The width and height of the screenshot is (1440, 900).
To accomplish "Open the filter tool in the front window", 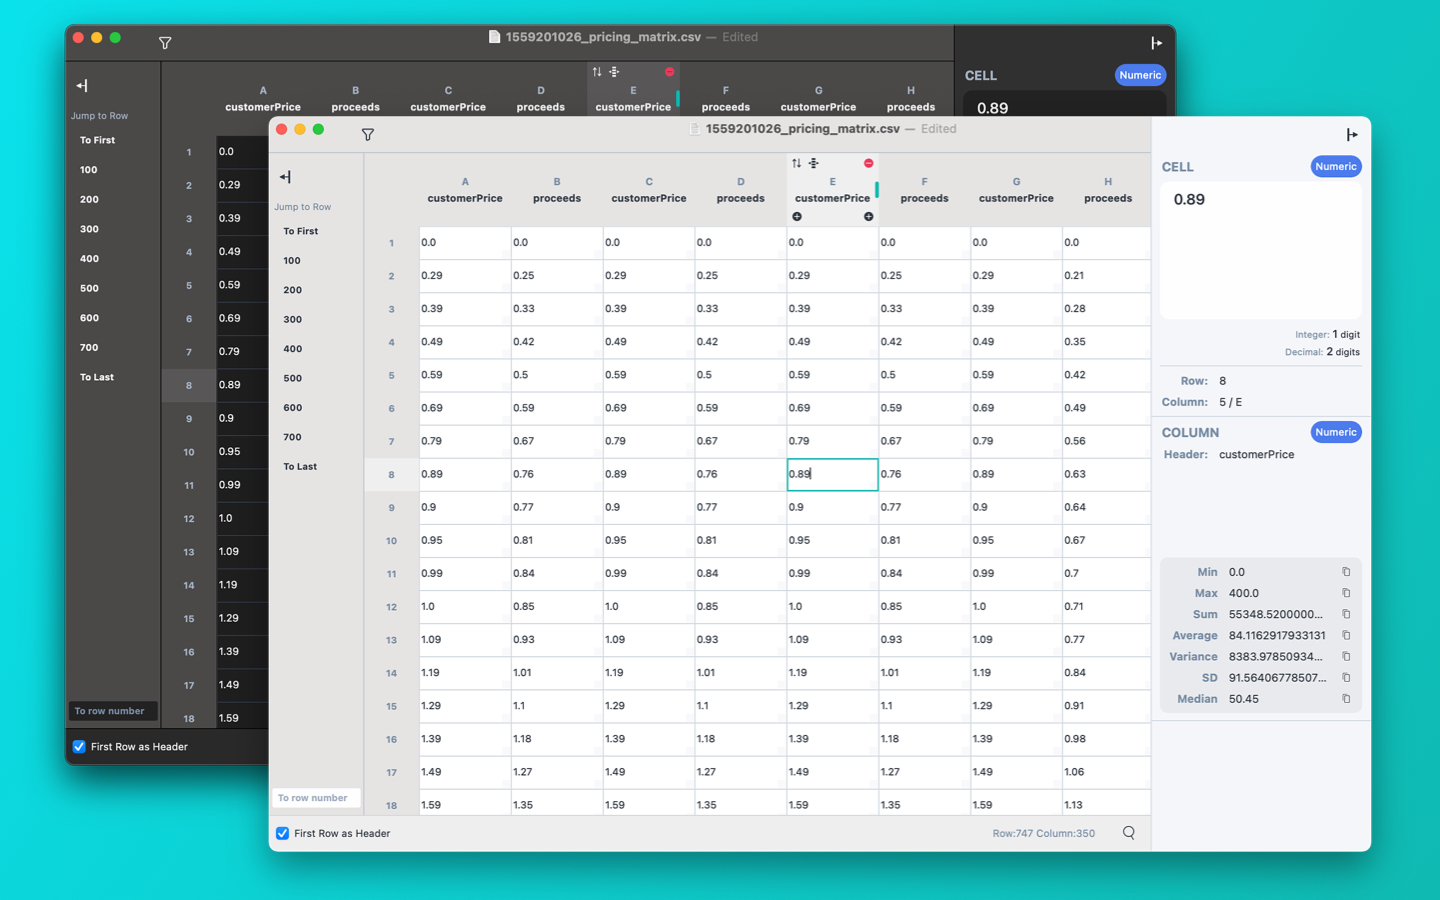I will click(368, 134).
